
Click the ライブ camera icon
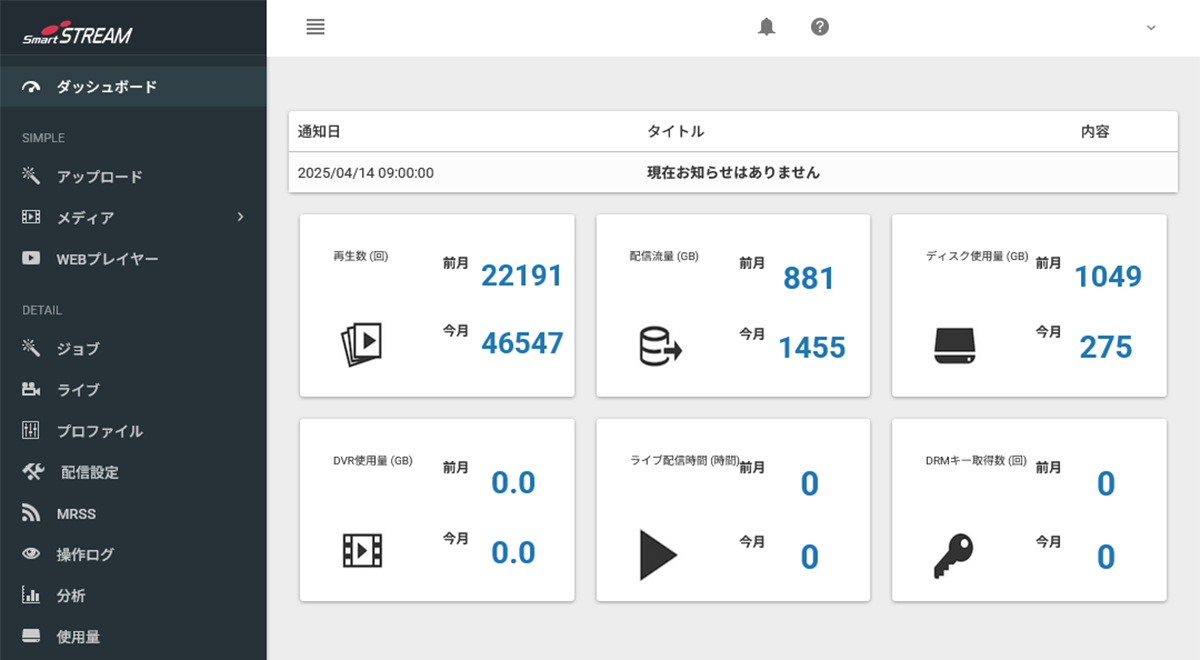pyautogui.click(x=31, y=389)
